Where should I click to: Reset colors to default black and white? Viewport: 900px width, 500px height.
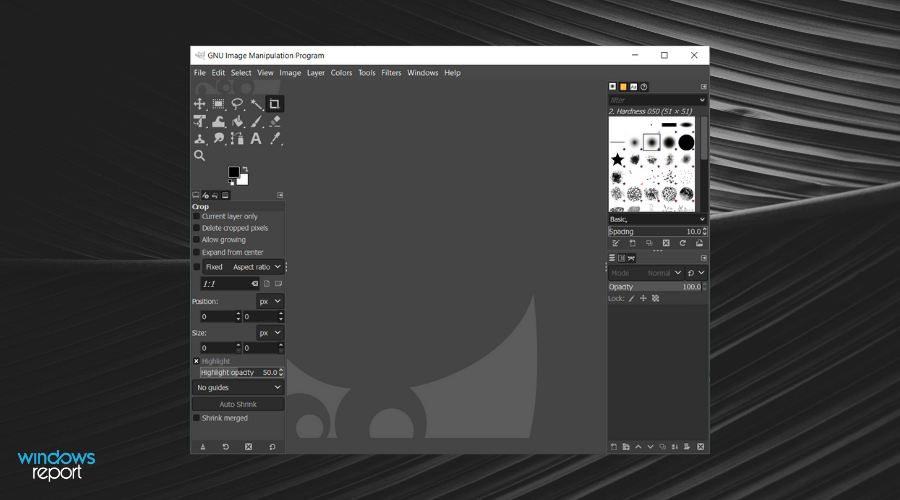231,183
